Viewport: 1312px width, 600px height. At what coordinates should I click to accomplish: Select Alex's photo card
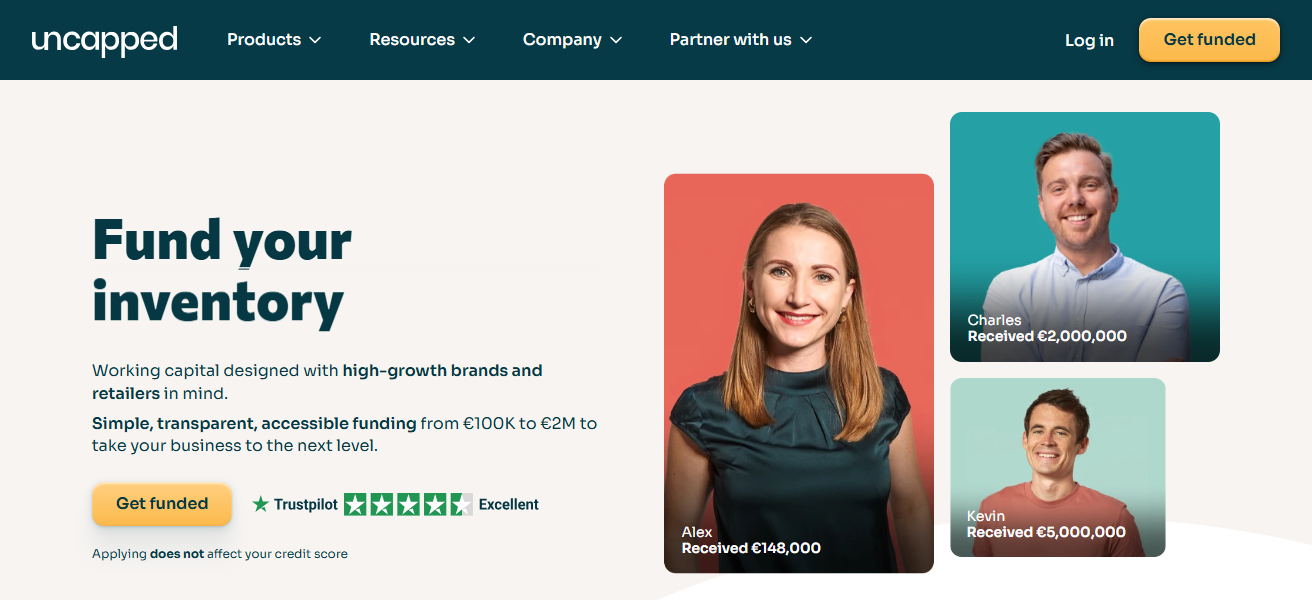[x=798, y=373]
